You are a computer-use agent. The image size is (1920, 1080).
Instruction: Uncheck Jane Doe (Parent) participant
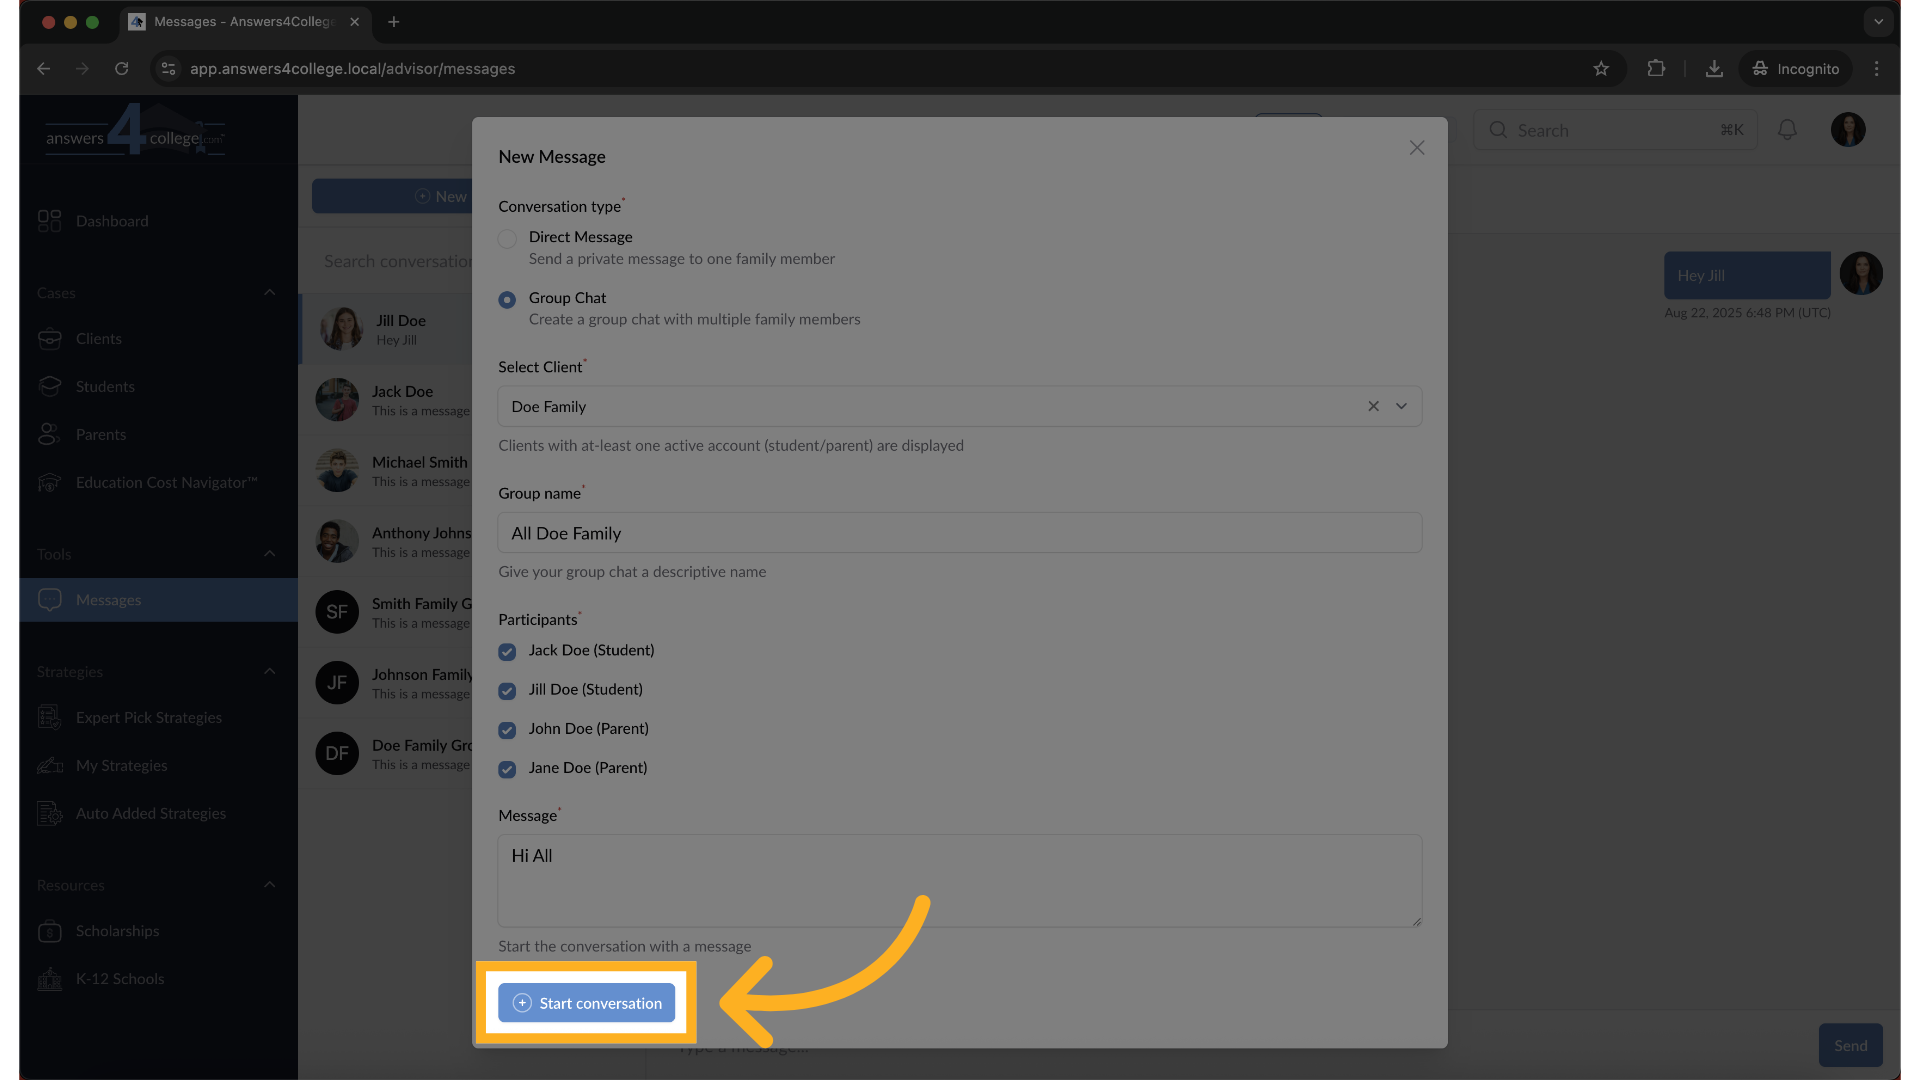point(507,769)
